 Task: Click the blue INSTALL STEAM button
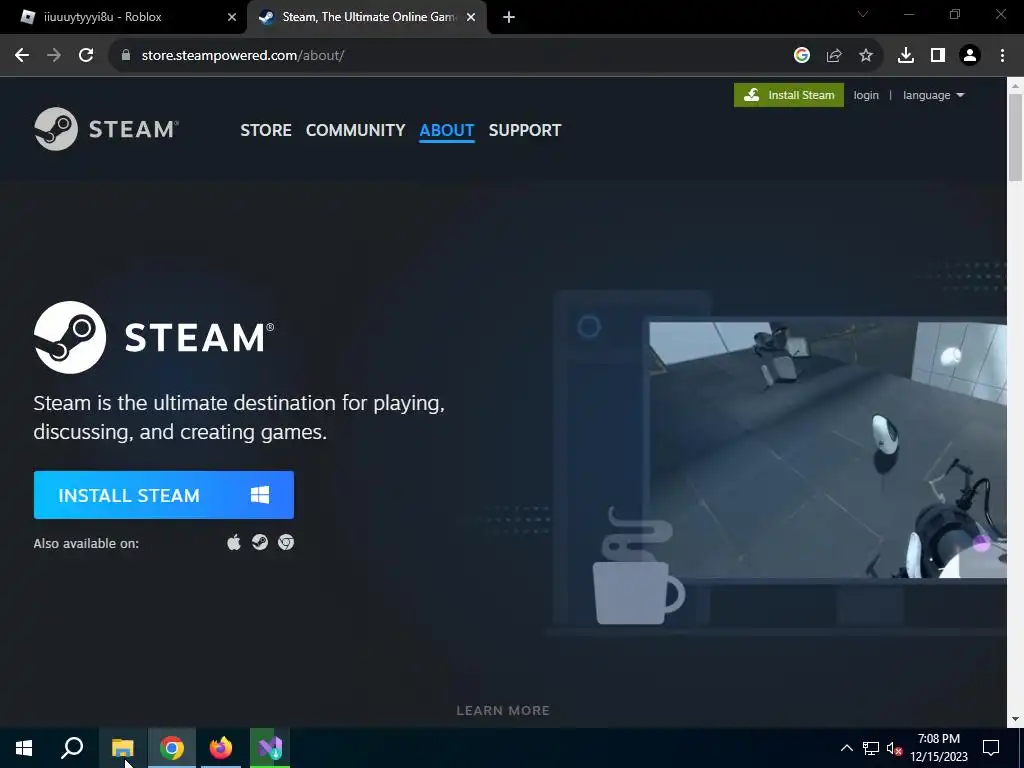(164, 495)
